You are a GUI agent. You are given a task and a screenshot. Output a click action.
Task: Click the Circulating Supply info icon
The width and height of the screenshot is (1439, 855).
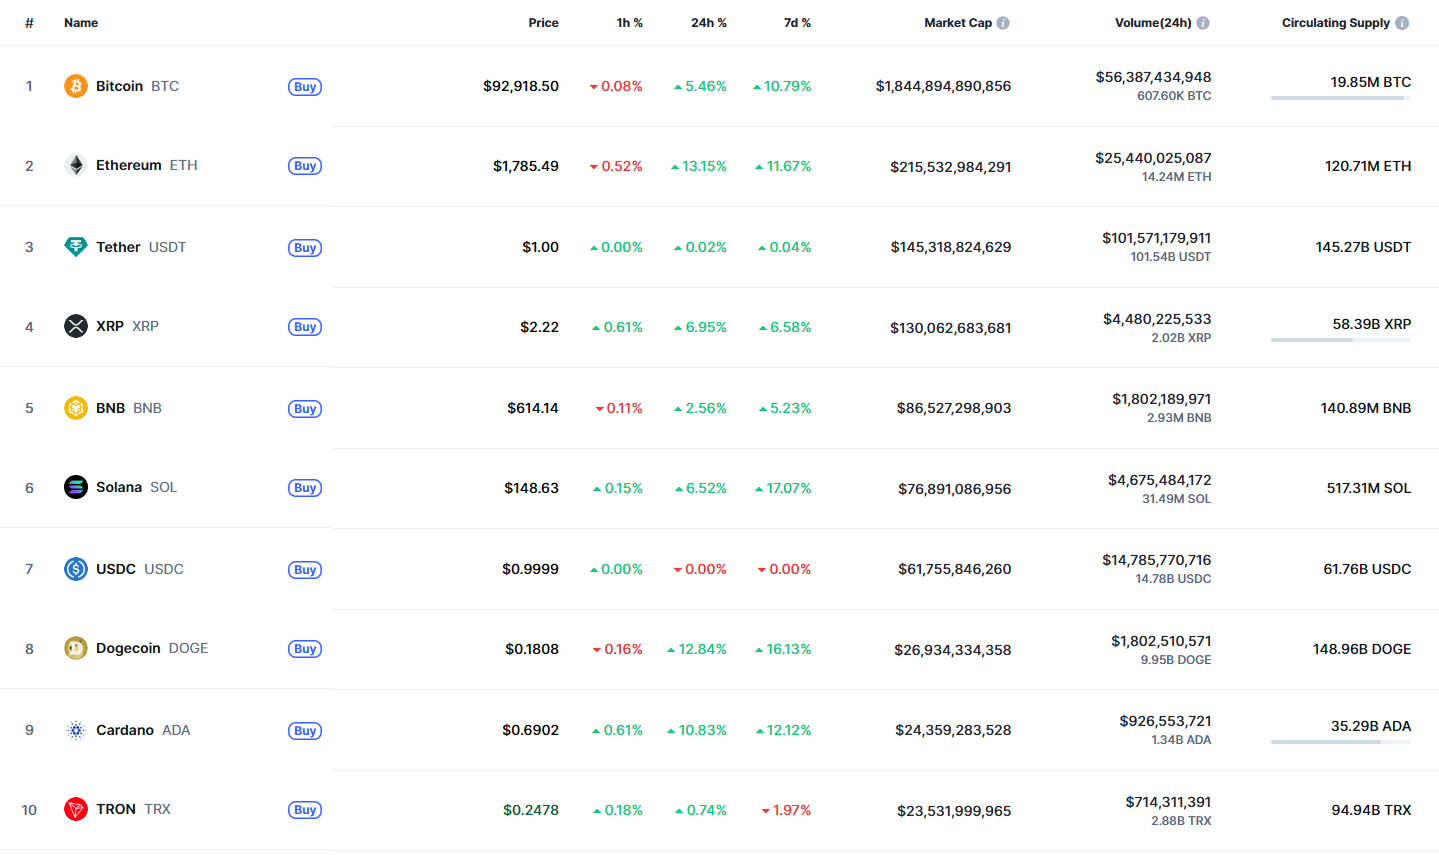click(x=1402, y=23)
